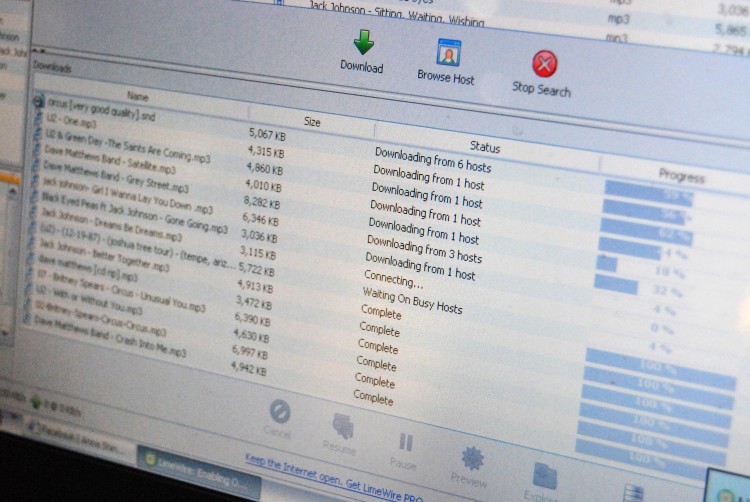Click the green Download arrow icon

[363, 43]
